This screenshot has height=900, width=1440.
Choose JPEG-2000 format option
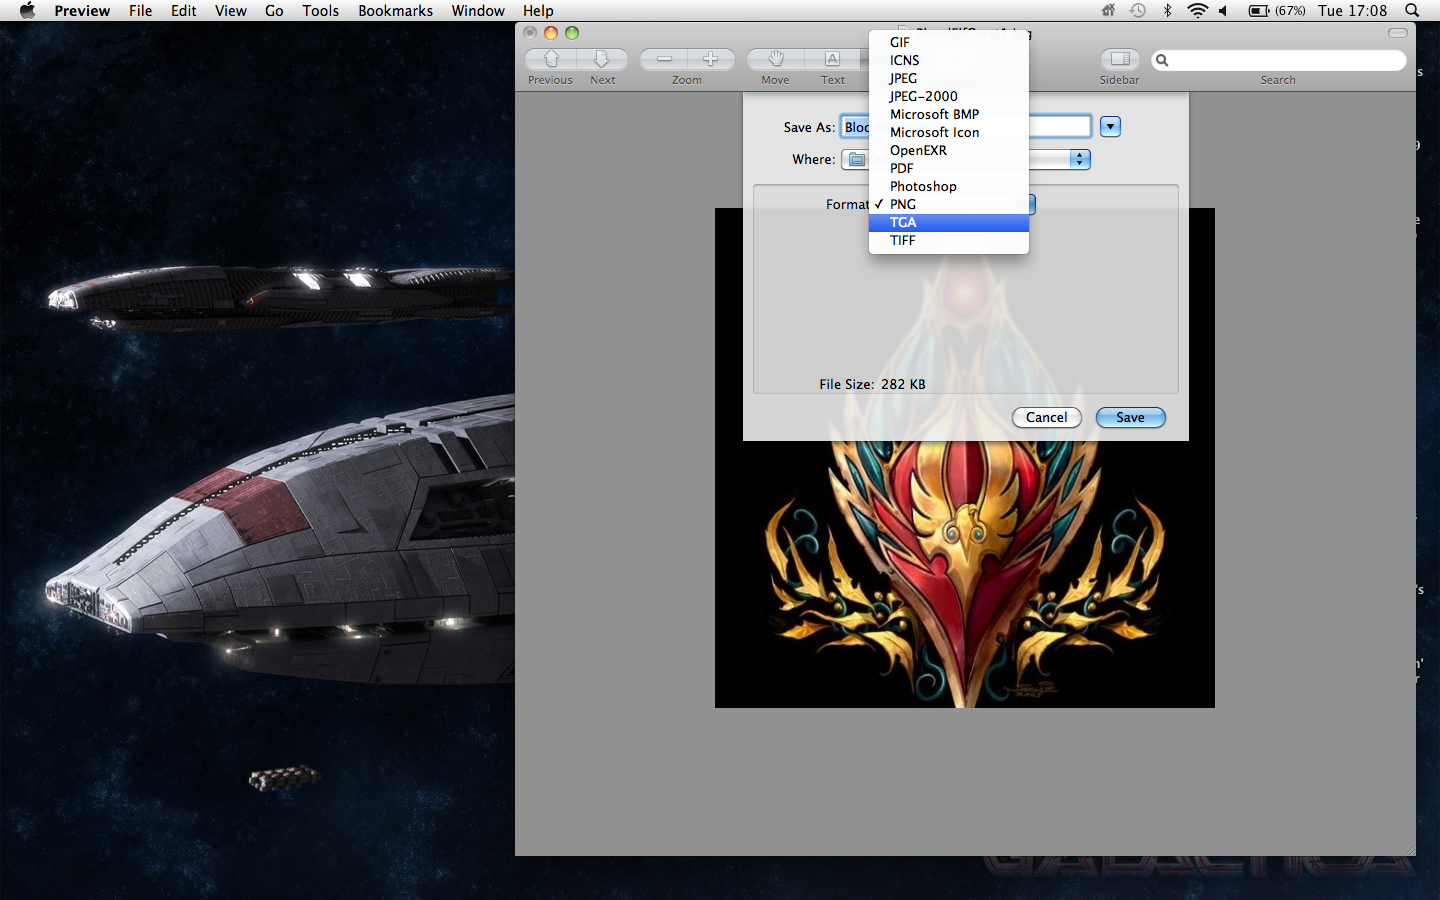949,96
